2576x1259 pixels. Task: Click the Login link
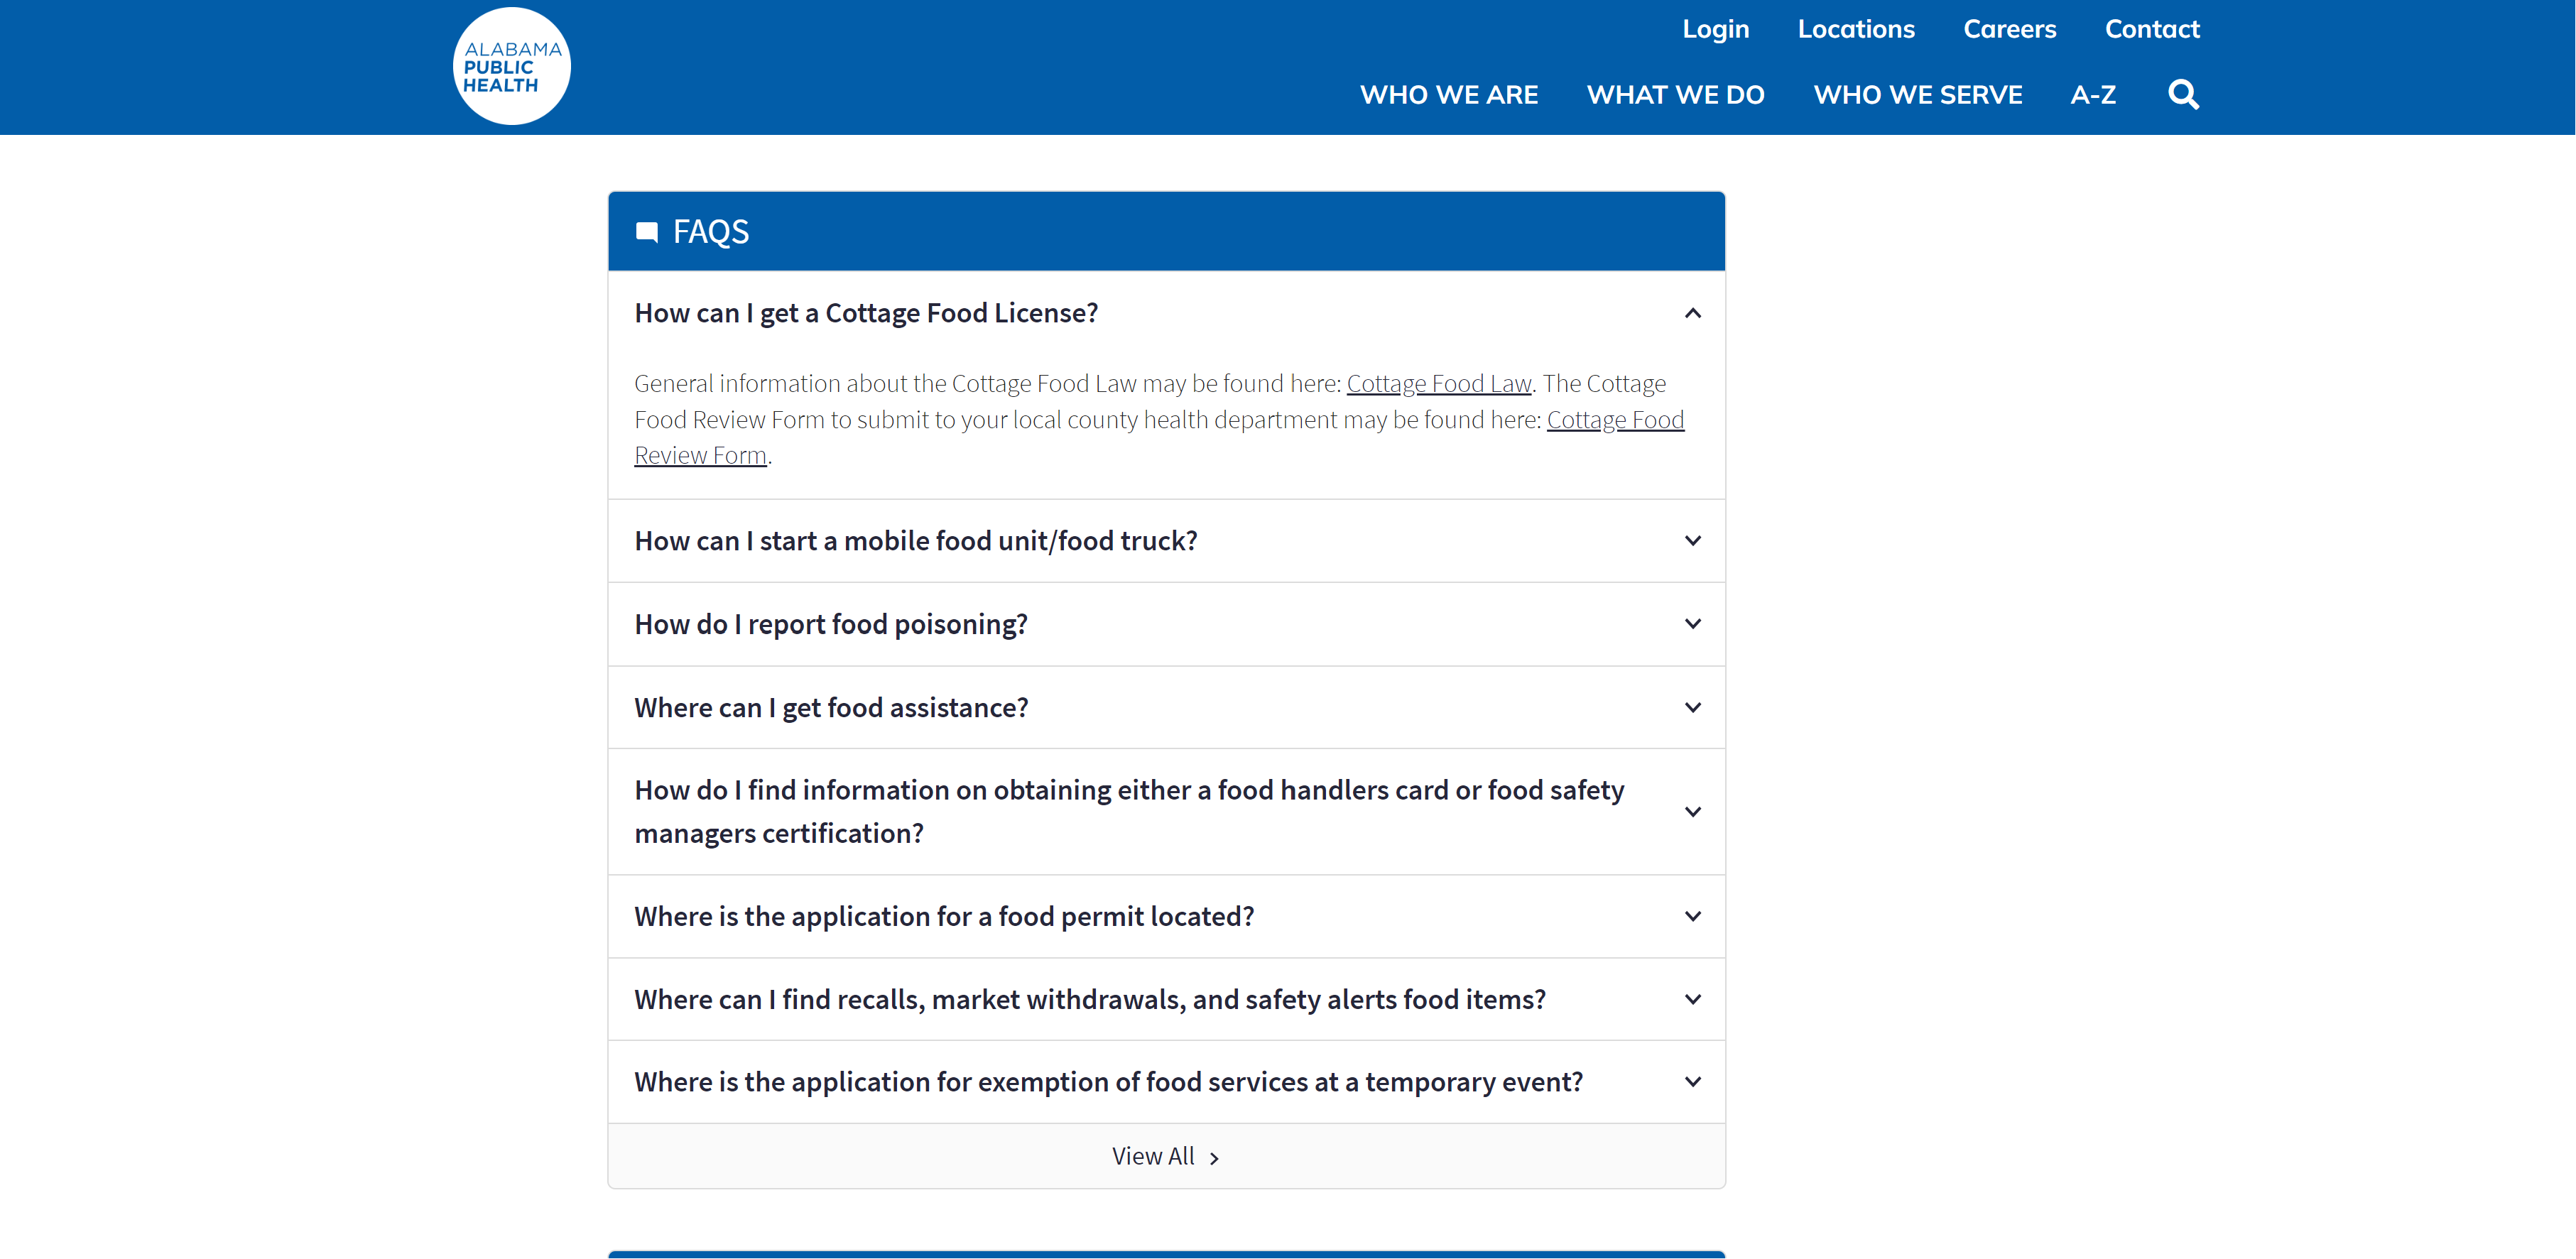[1715, 29]
